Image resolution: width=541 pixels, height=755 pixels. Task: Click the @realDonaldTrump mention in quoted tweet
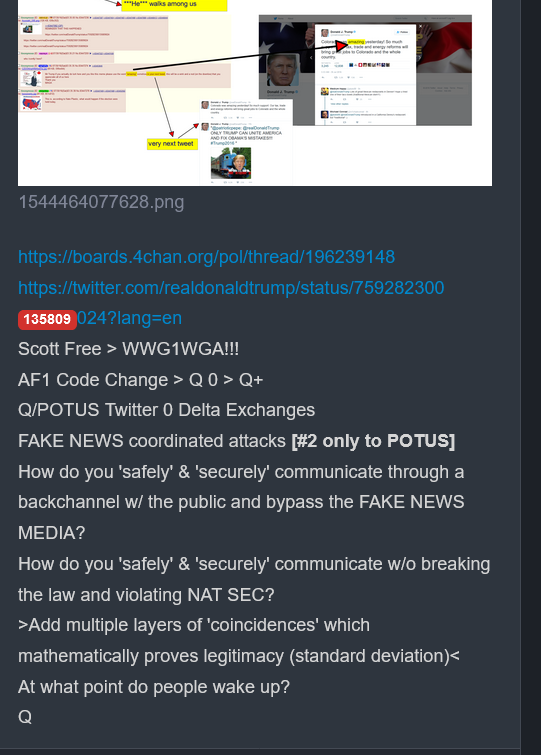tap(261, 128)
